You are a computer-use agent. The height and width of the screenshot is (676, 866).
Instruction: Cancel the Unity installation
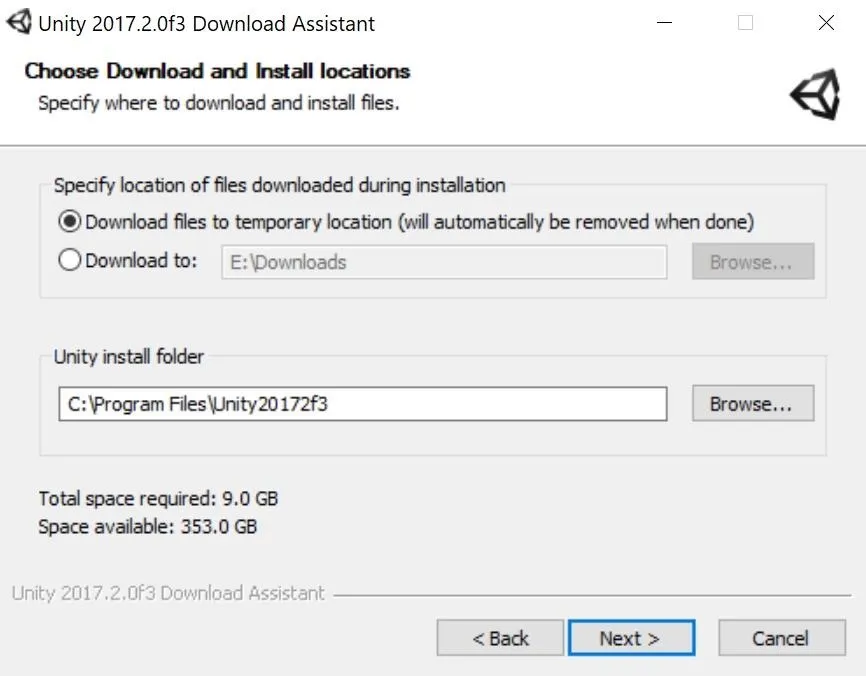pyautogui.click(x=781, y=638)
